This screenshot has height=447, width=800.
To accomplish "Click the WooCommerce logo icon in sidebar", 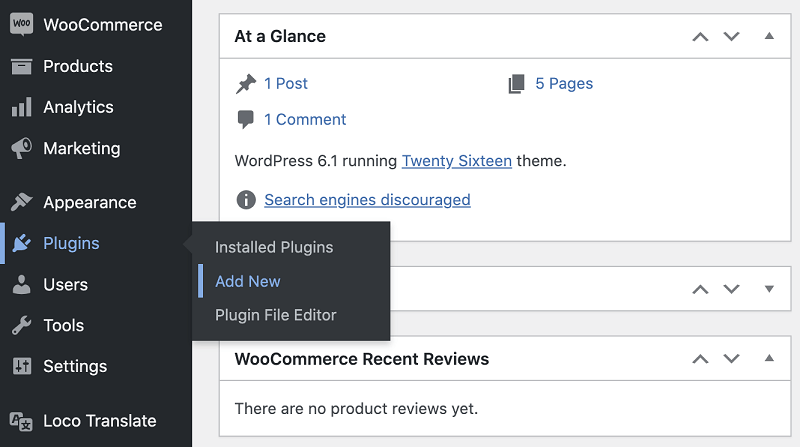I will click(x=21, y=25).
